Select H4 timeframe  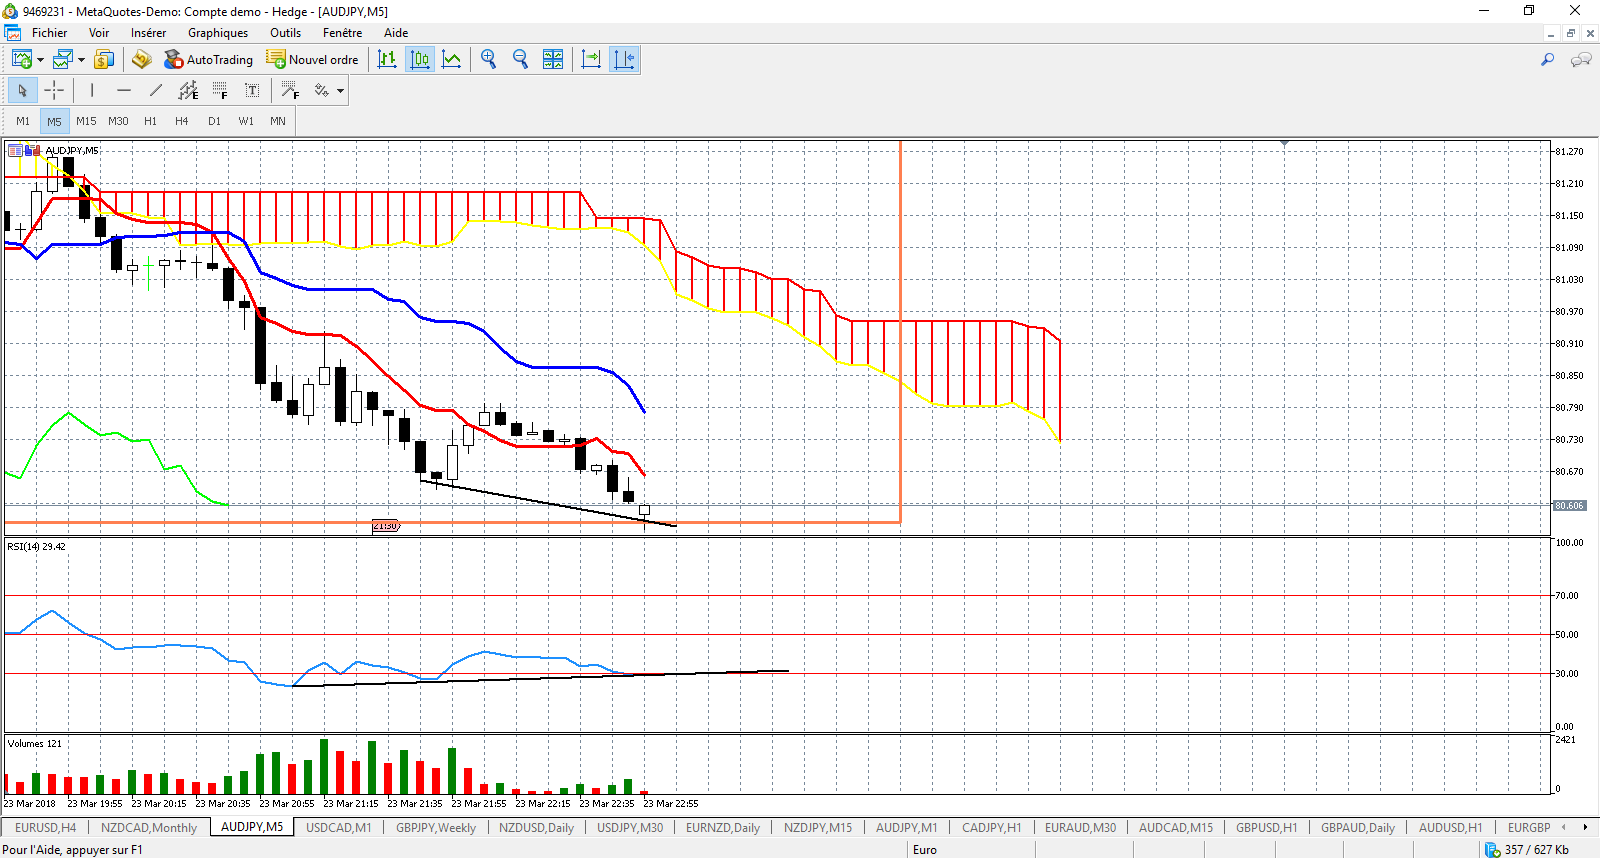coord(182,121)
